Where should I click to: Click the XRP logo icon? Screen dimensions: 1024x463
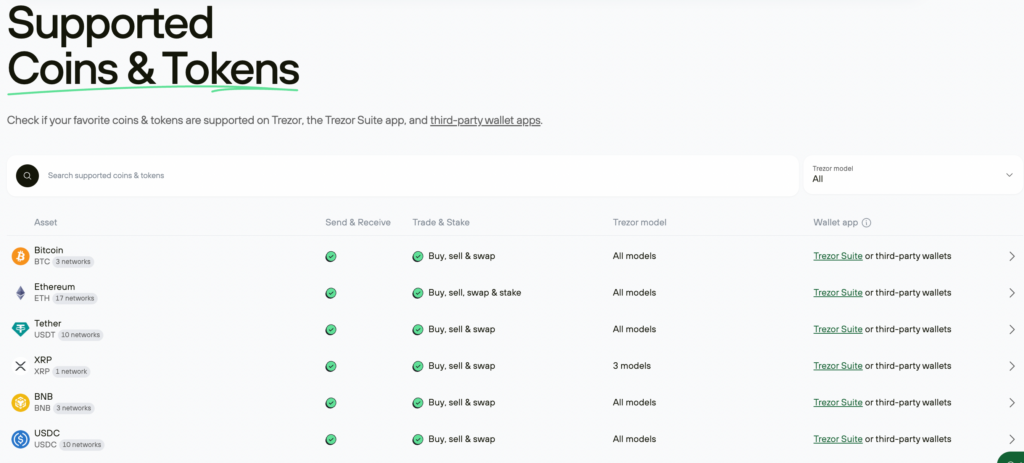(20, 366)
